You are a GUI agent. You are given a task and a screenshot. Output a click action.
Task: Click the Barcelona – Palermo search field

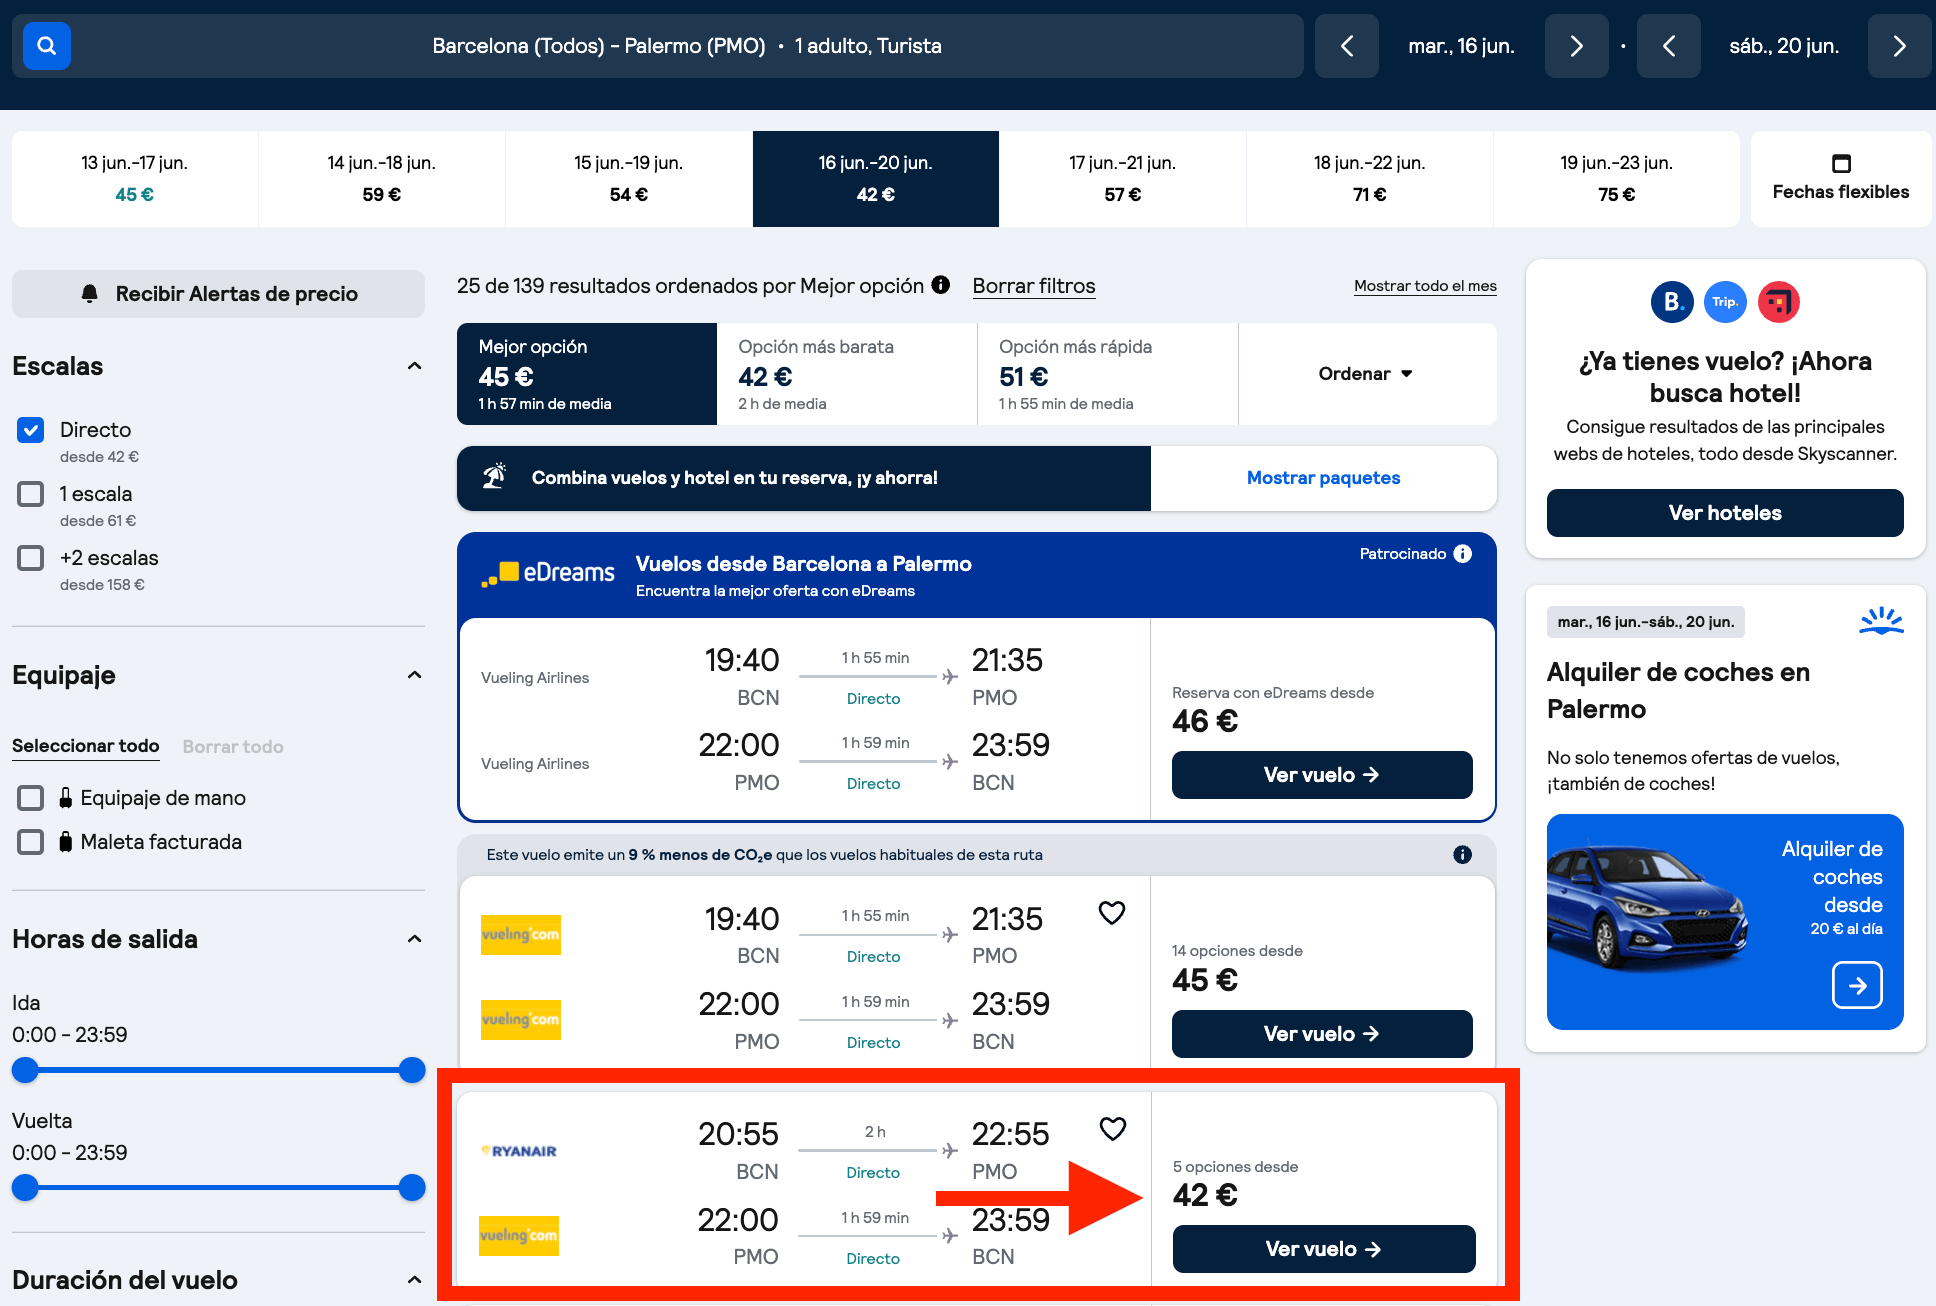tap(658, 46)
